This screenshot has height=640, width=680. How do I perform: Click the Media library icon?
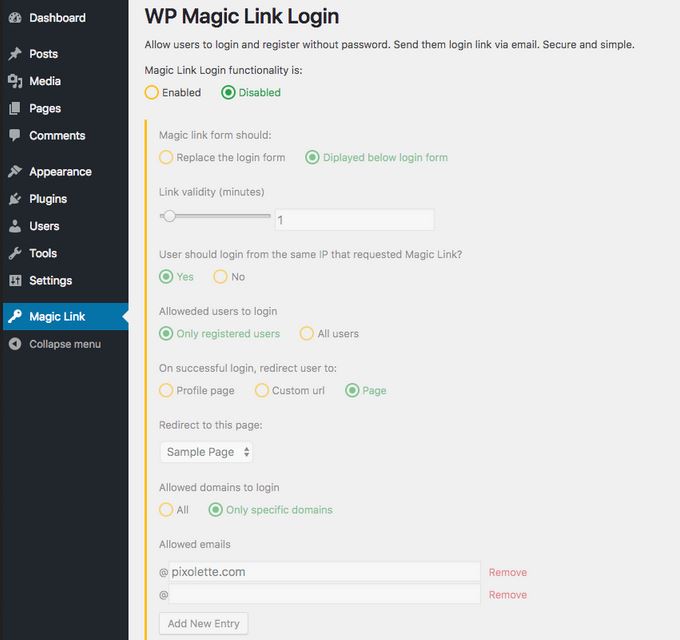(15, 81)
